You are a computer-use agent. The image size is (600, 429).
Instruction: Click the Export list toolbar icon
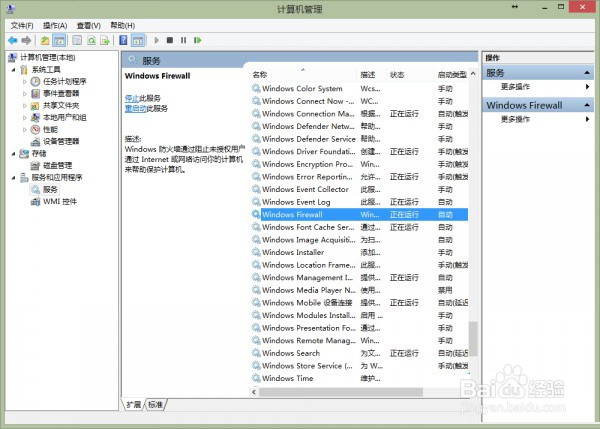(x=105, y=40)
